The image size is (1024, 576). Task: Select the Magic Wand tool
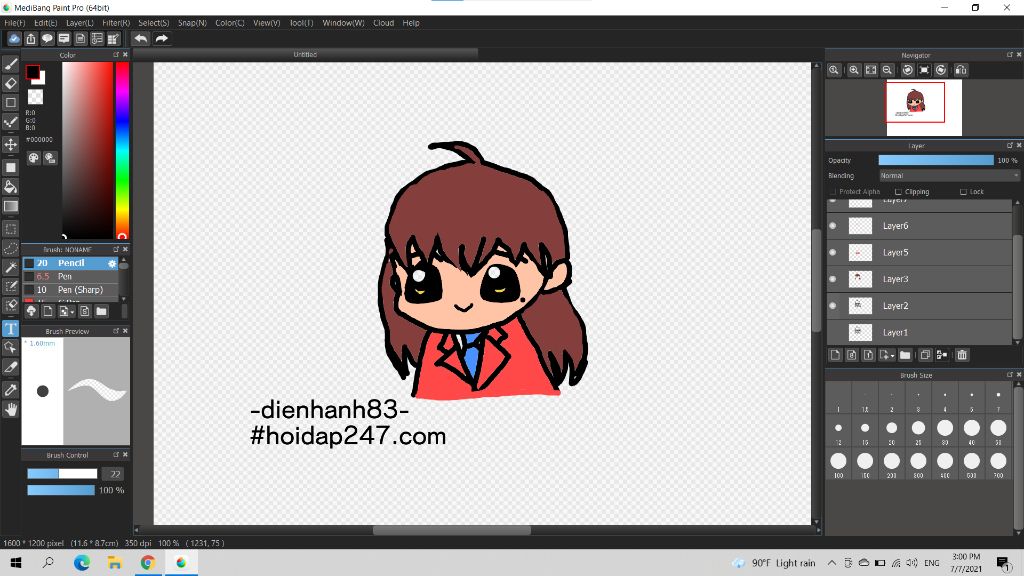(10, 267)
